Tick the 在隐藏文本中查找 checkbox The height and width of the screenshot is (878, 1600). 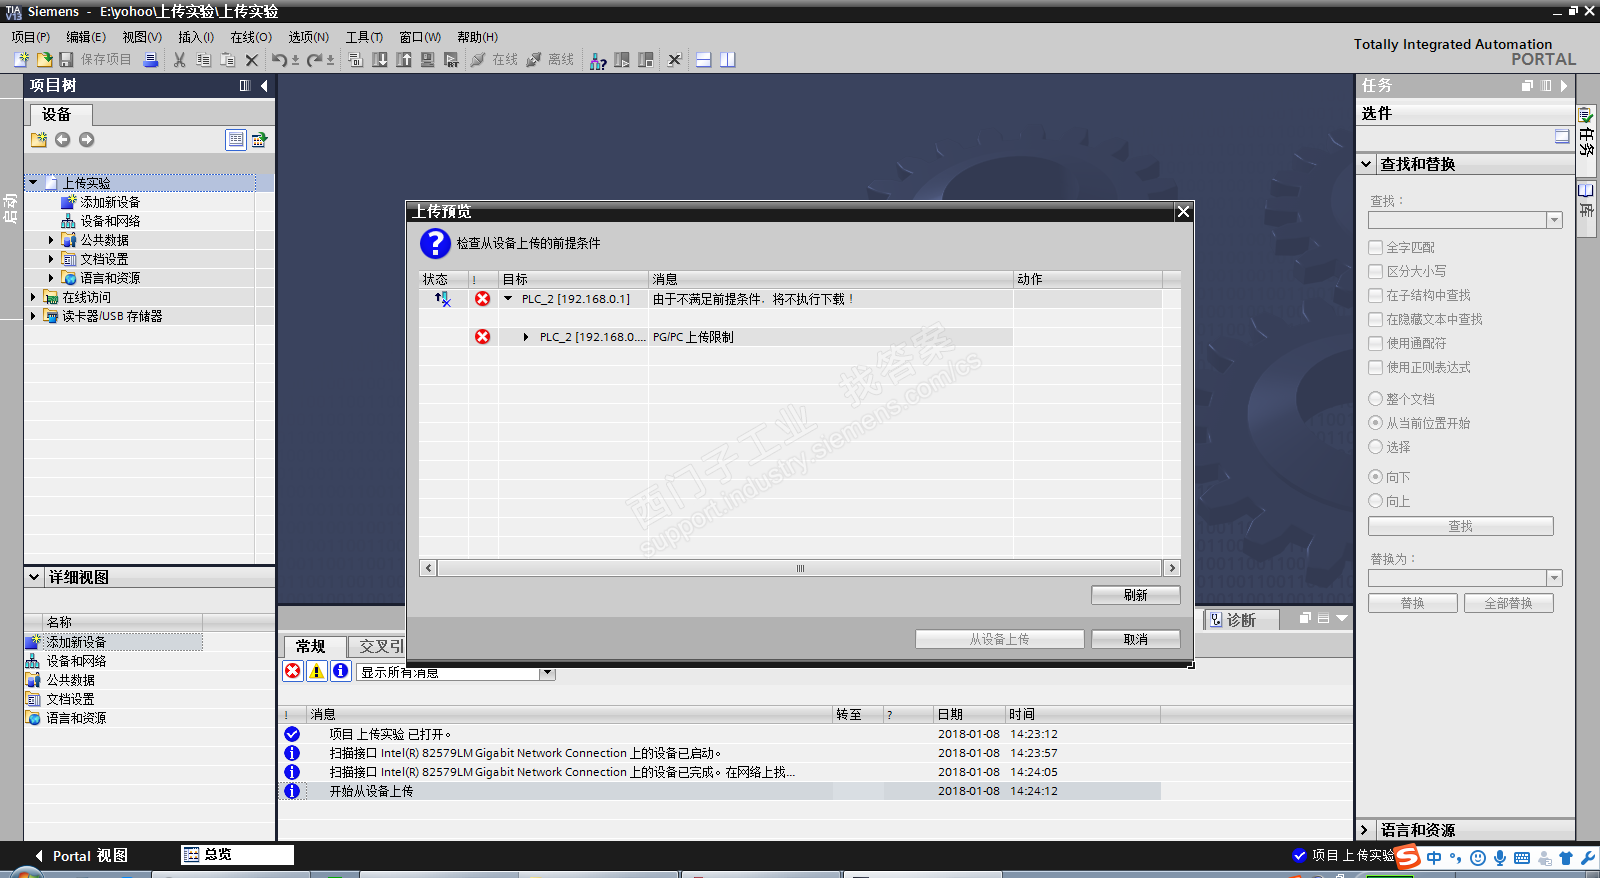coord(1376,319)
